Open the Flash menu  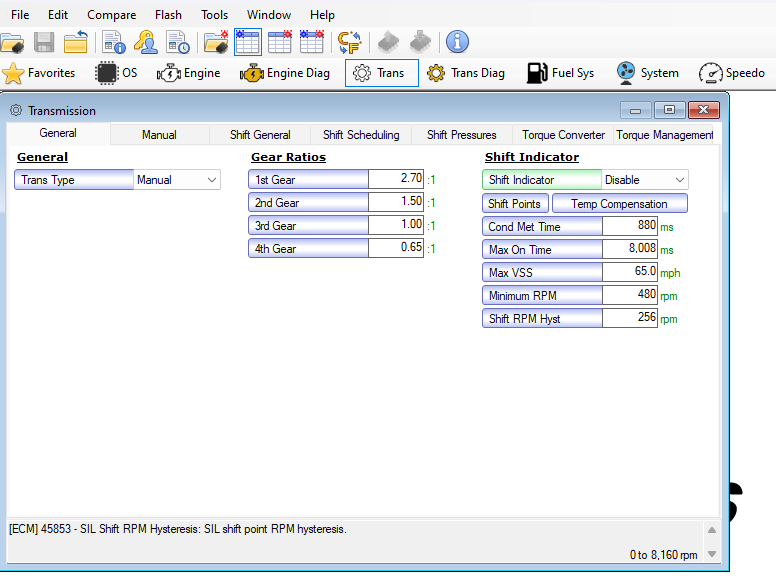[168, 15]
